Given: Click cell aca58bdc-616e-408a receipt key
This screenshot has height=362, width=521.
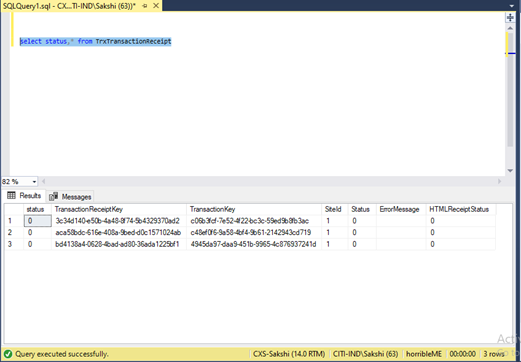Looking at the screenshot, I should click(x=119, y=232).
